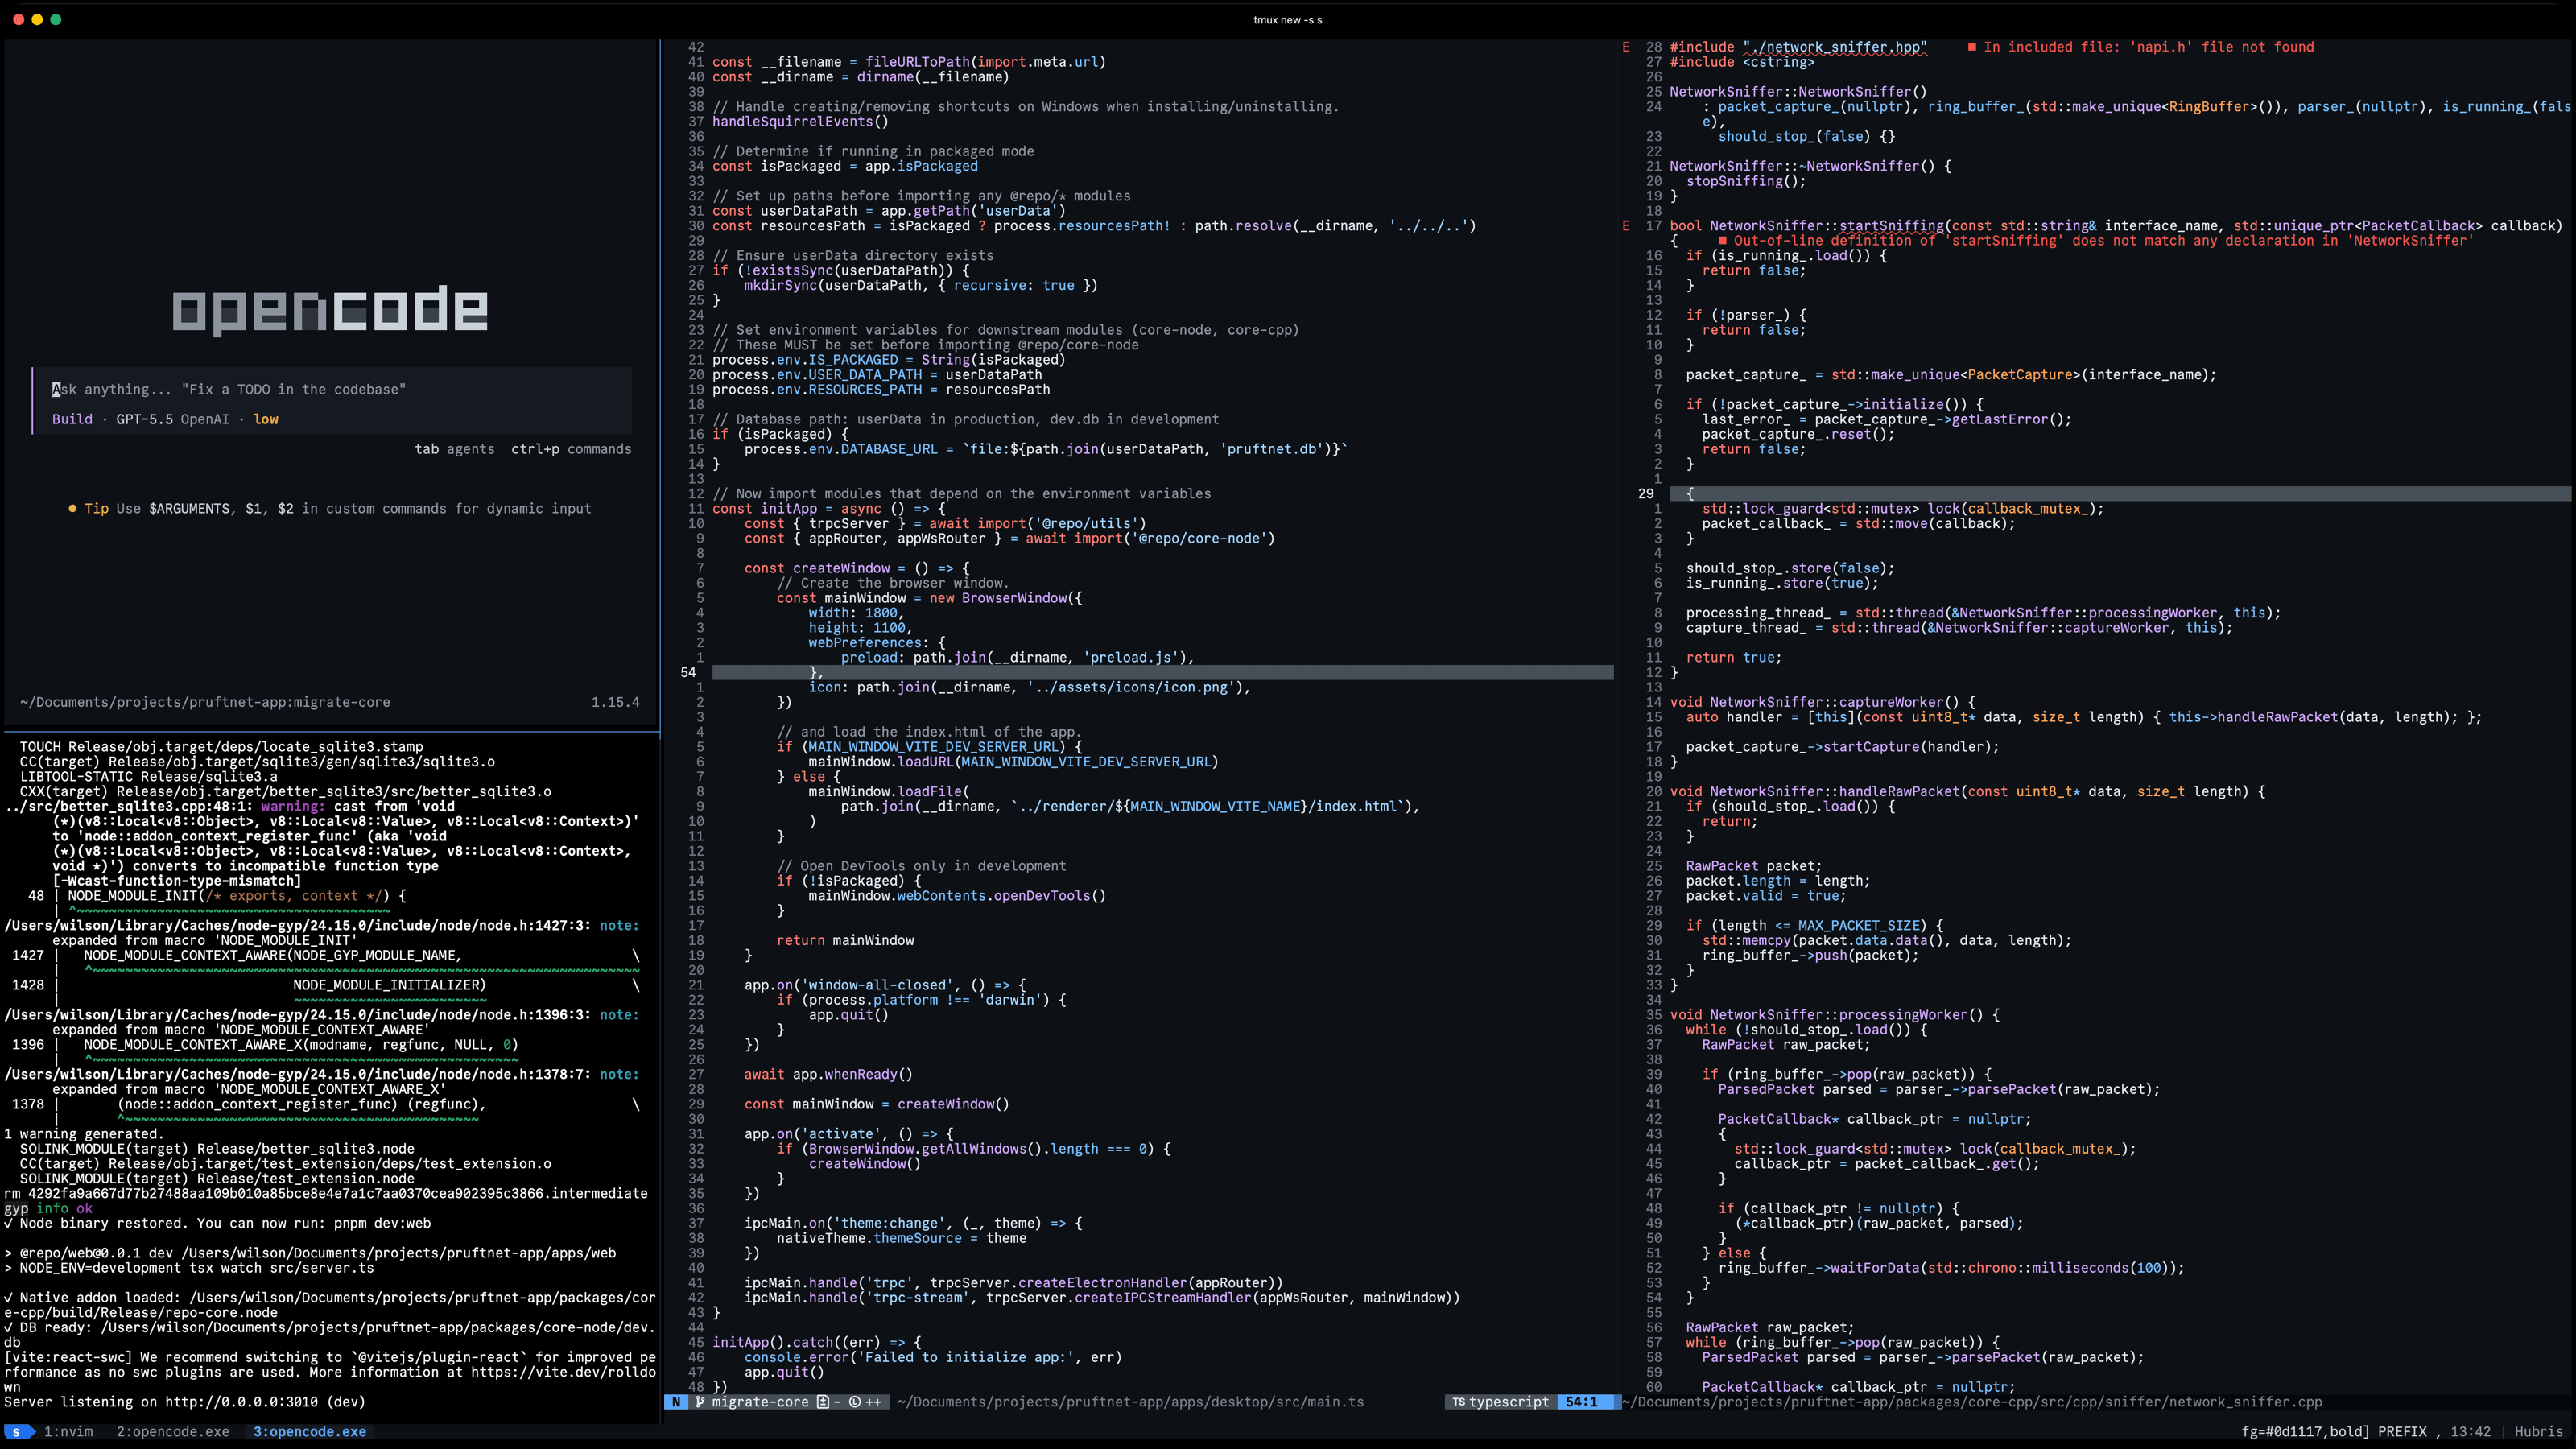This screenshot has width=2576, height=1449.
Task: Click the migrate-core branch name in statusline
Action: pyautogui.click(x=760, y=1402)
